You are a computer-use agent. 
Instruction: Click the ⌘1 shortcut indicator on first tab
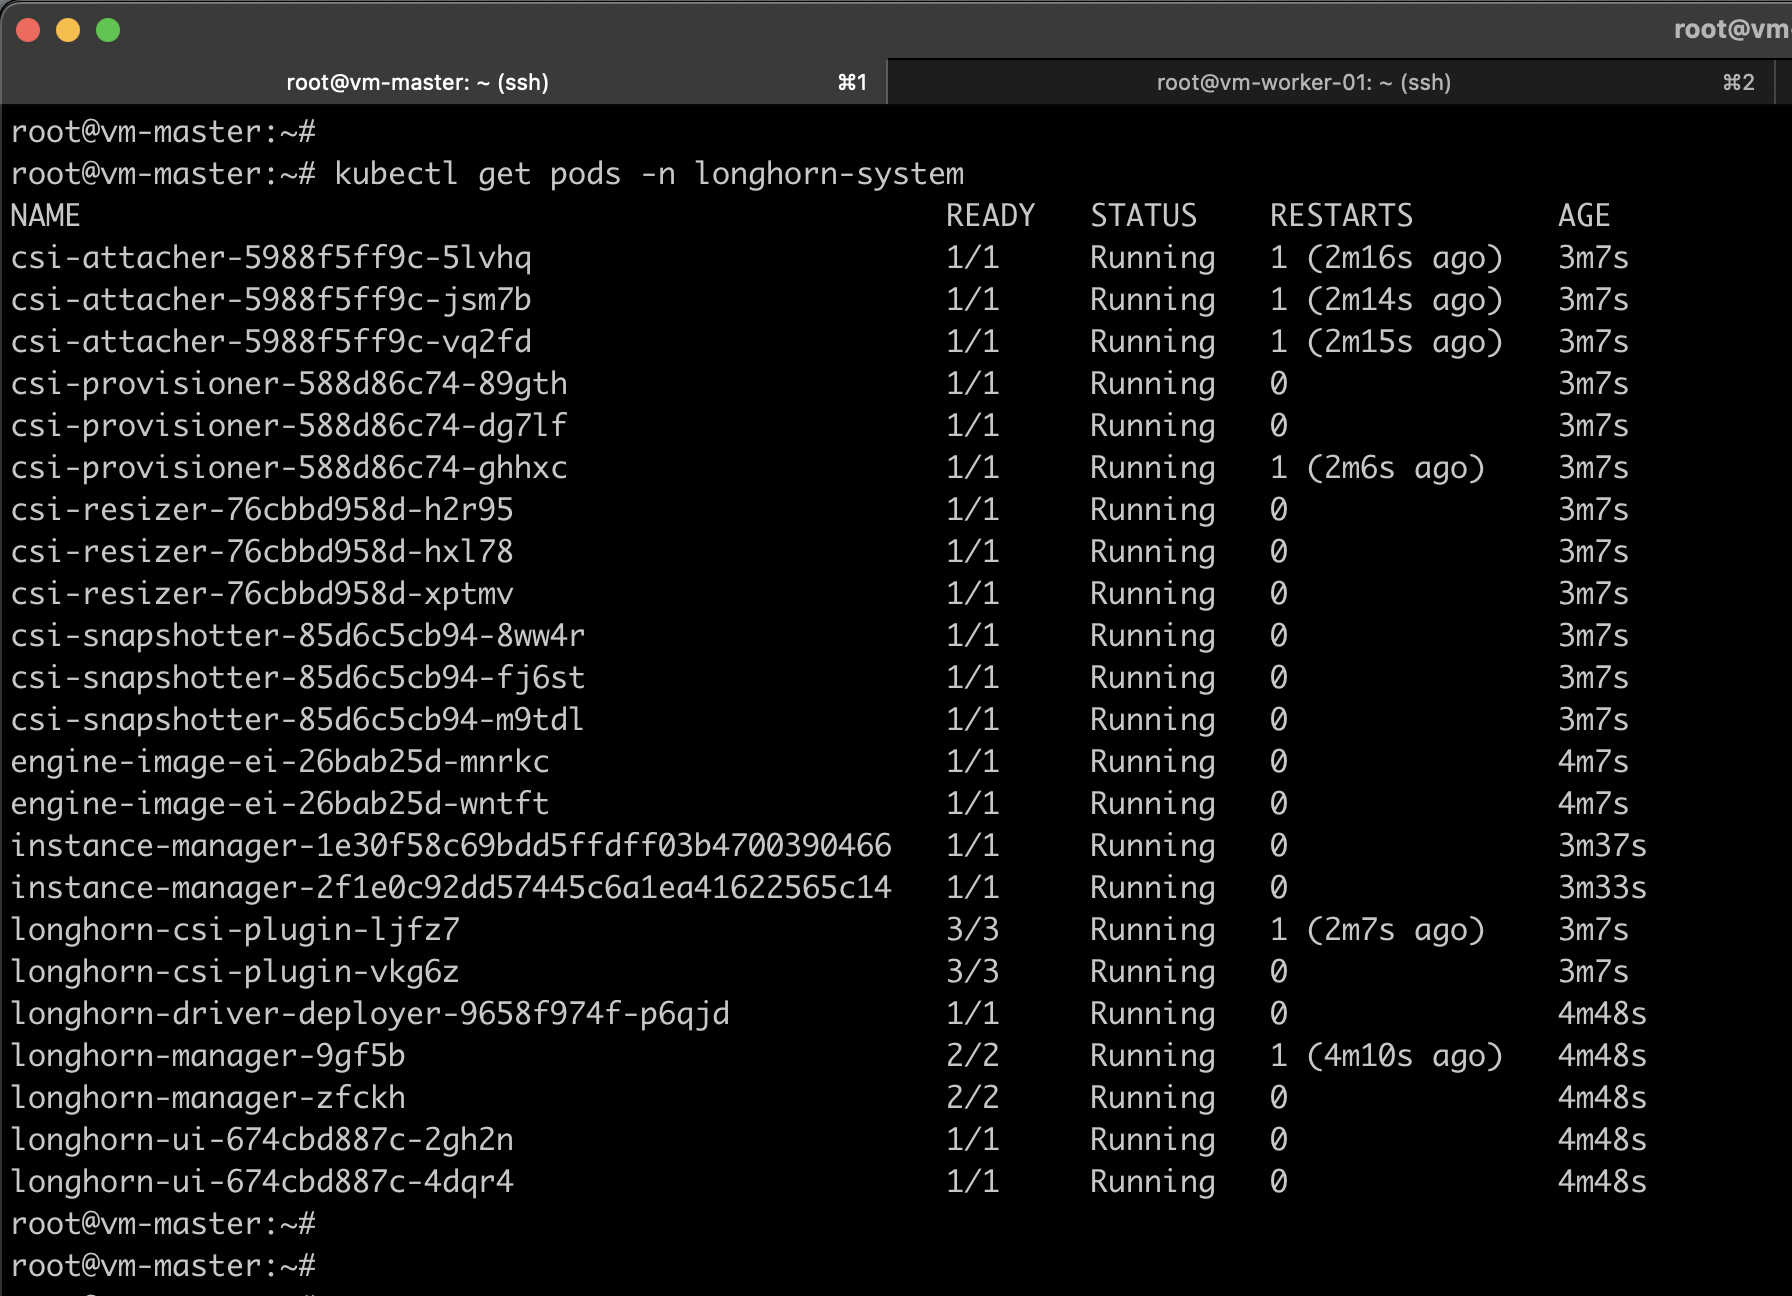852,82
